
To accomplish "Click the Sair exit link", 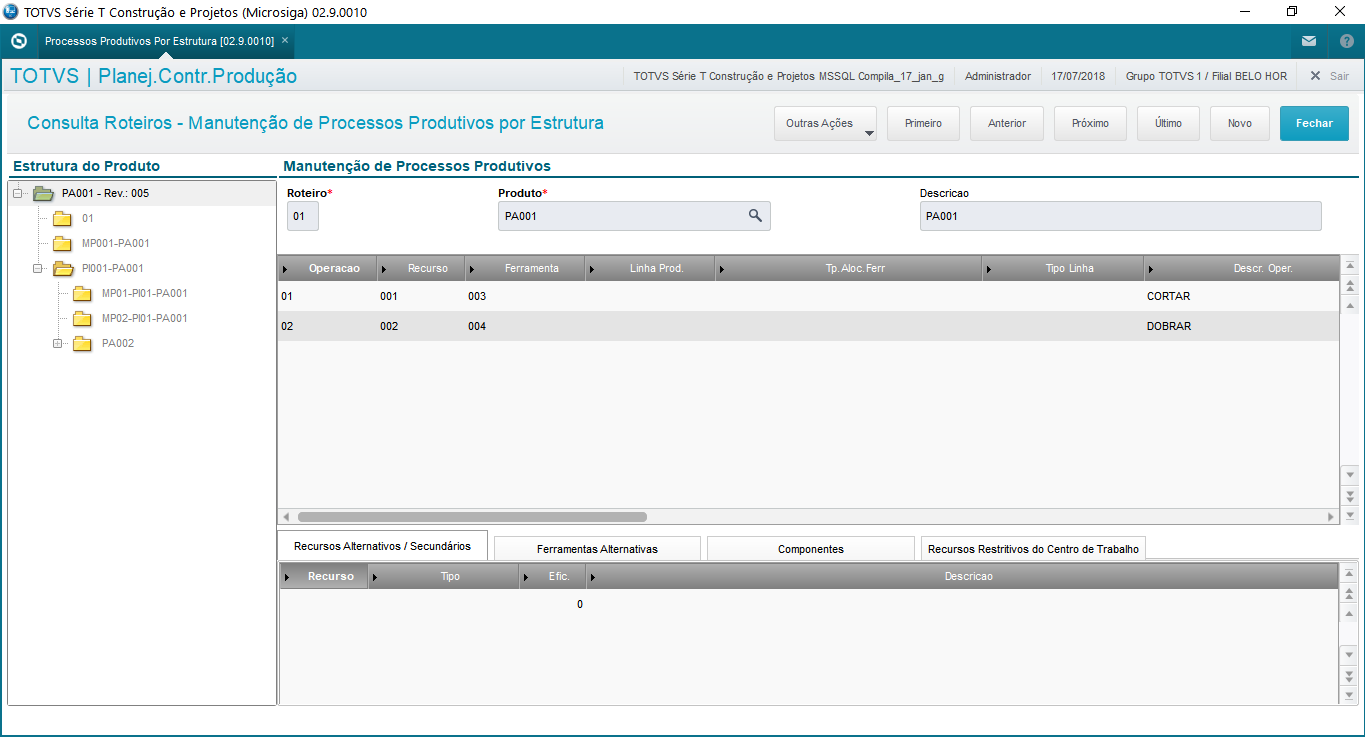I will point(1329,76).
